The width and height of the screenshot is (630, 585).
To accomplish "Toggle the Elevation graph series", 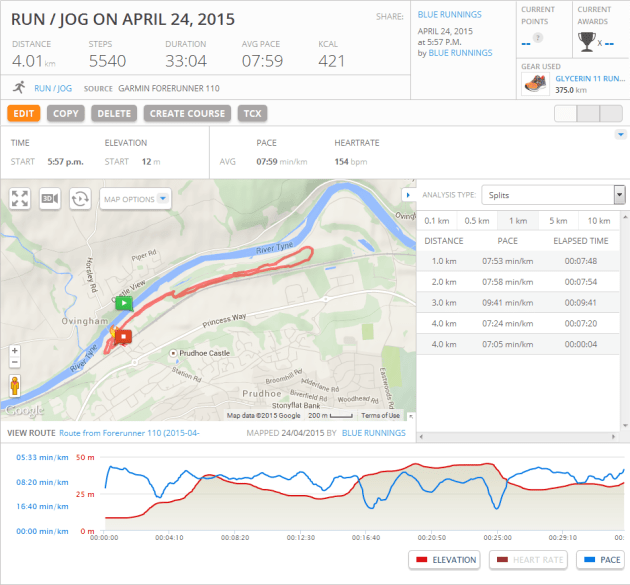I will click(x=444, y=560).
